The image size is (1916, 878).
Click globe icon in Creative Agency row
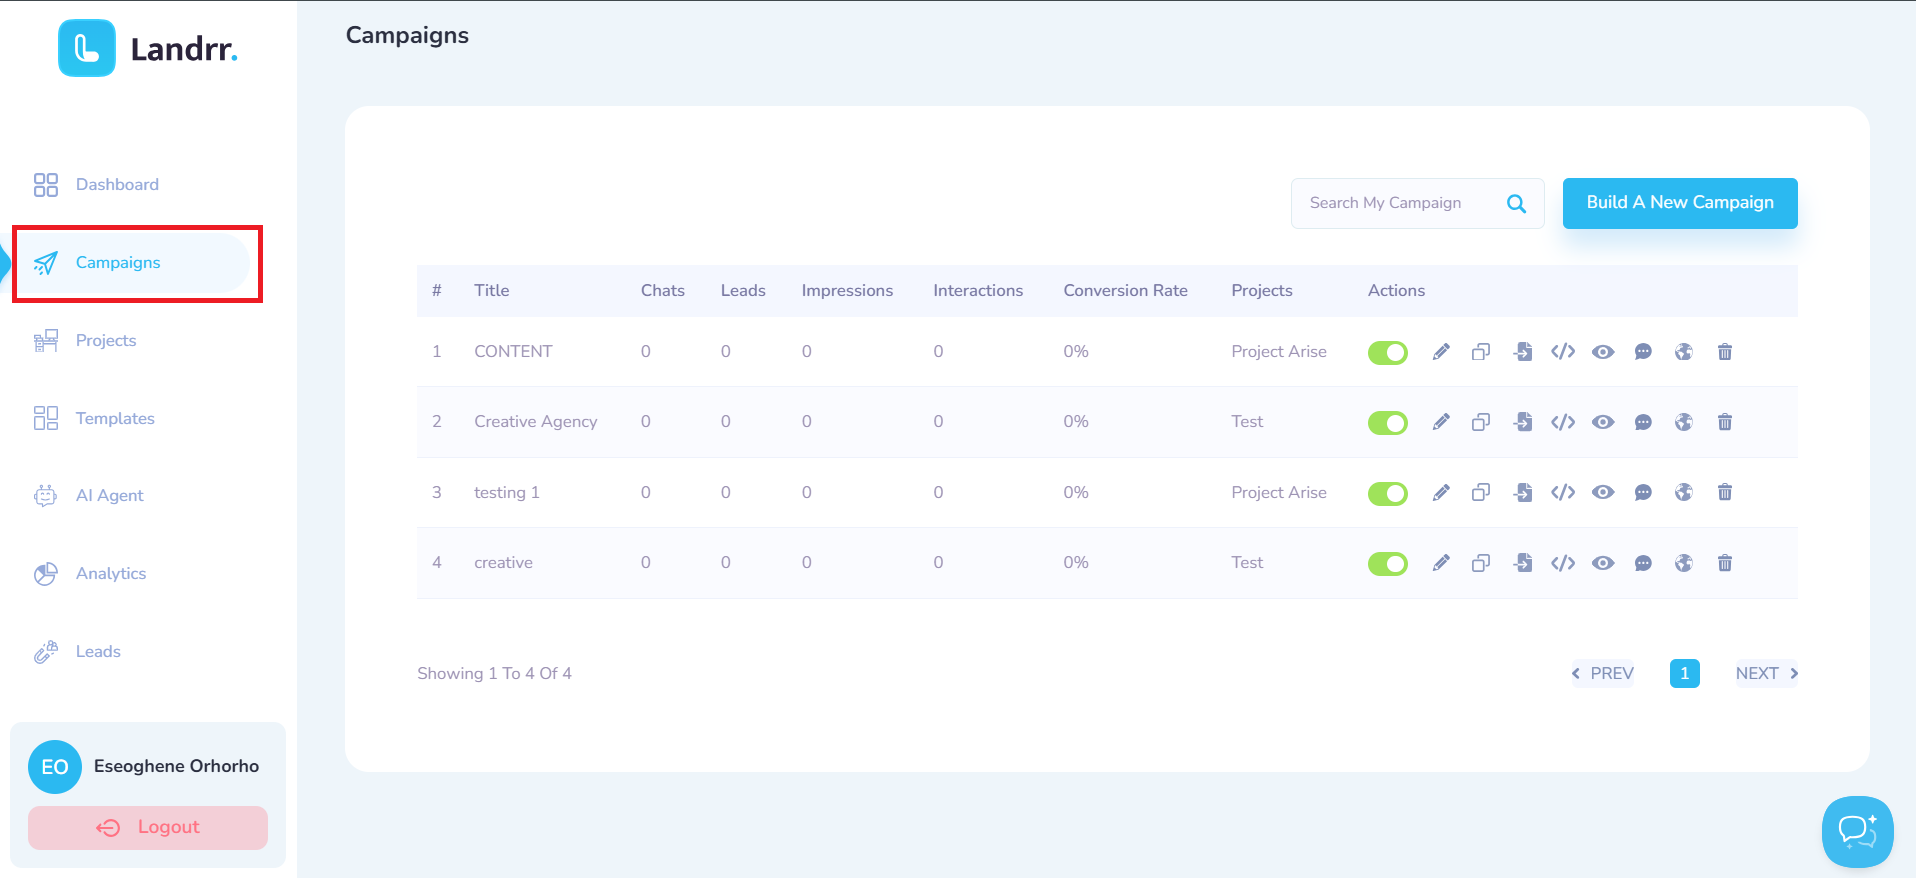click(x=1684, y=422)
